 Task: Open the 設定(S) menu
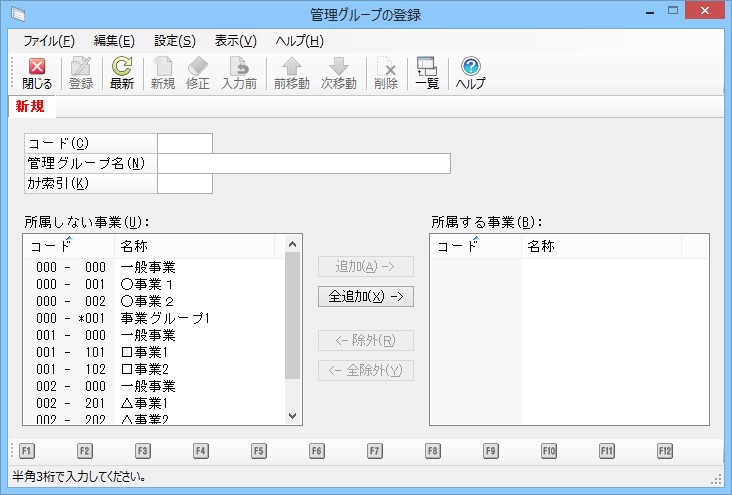175,41
